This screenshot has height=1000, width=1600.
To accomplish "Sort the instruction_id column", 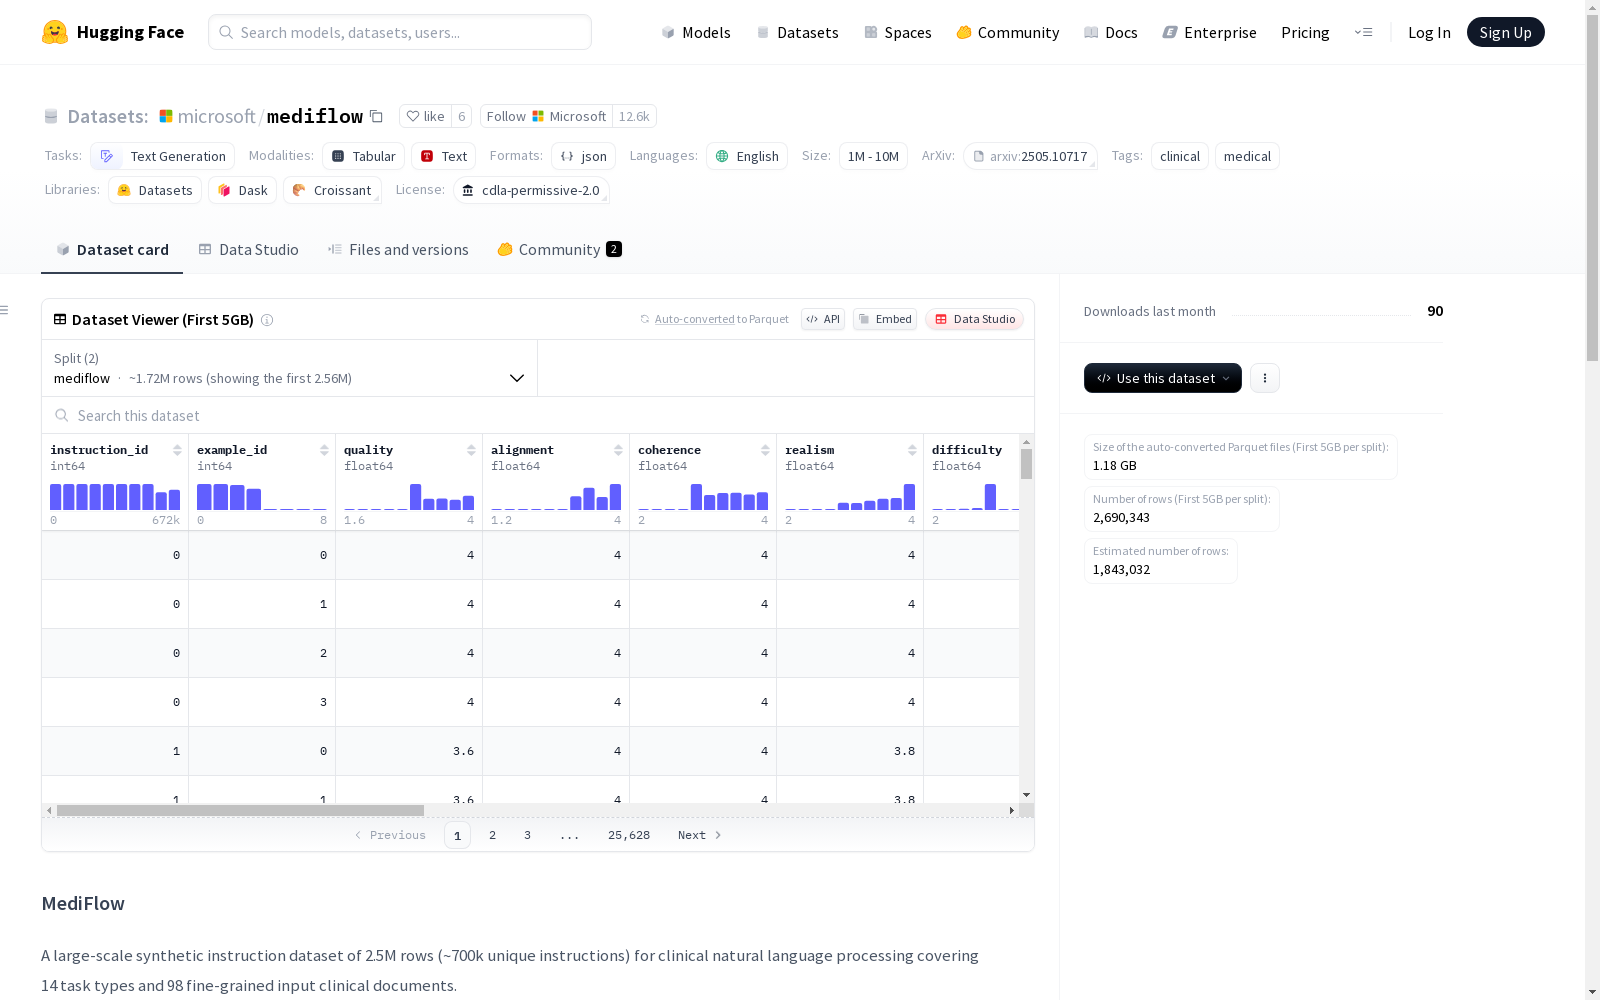I will [177, 450].
